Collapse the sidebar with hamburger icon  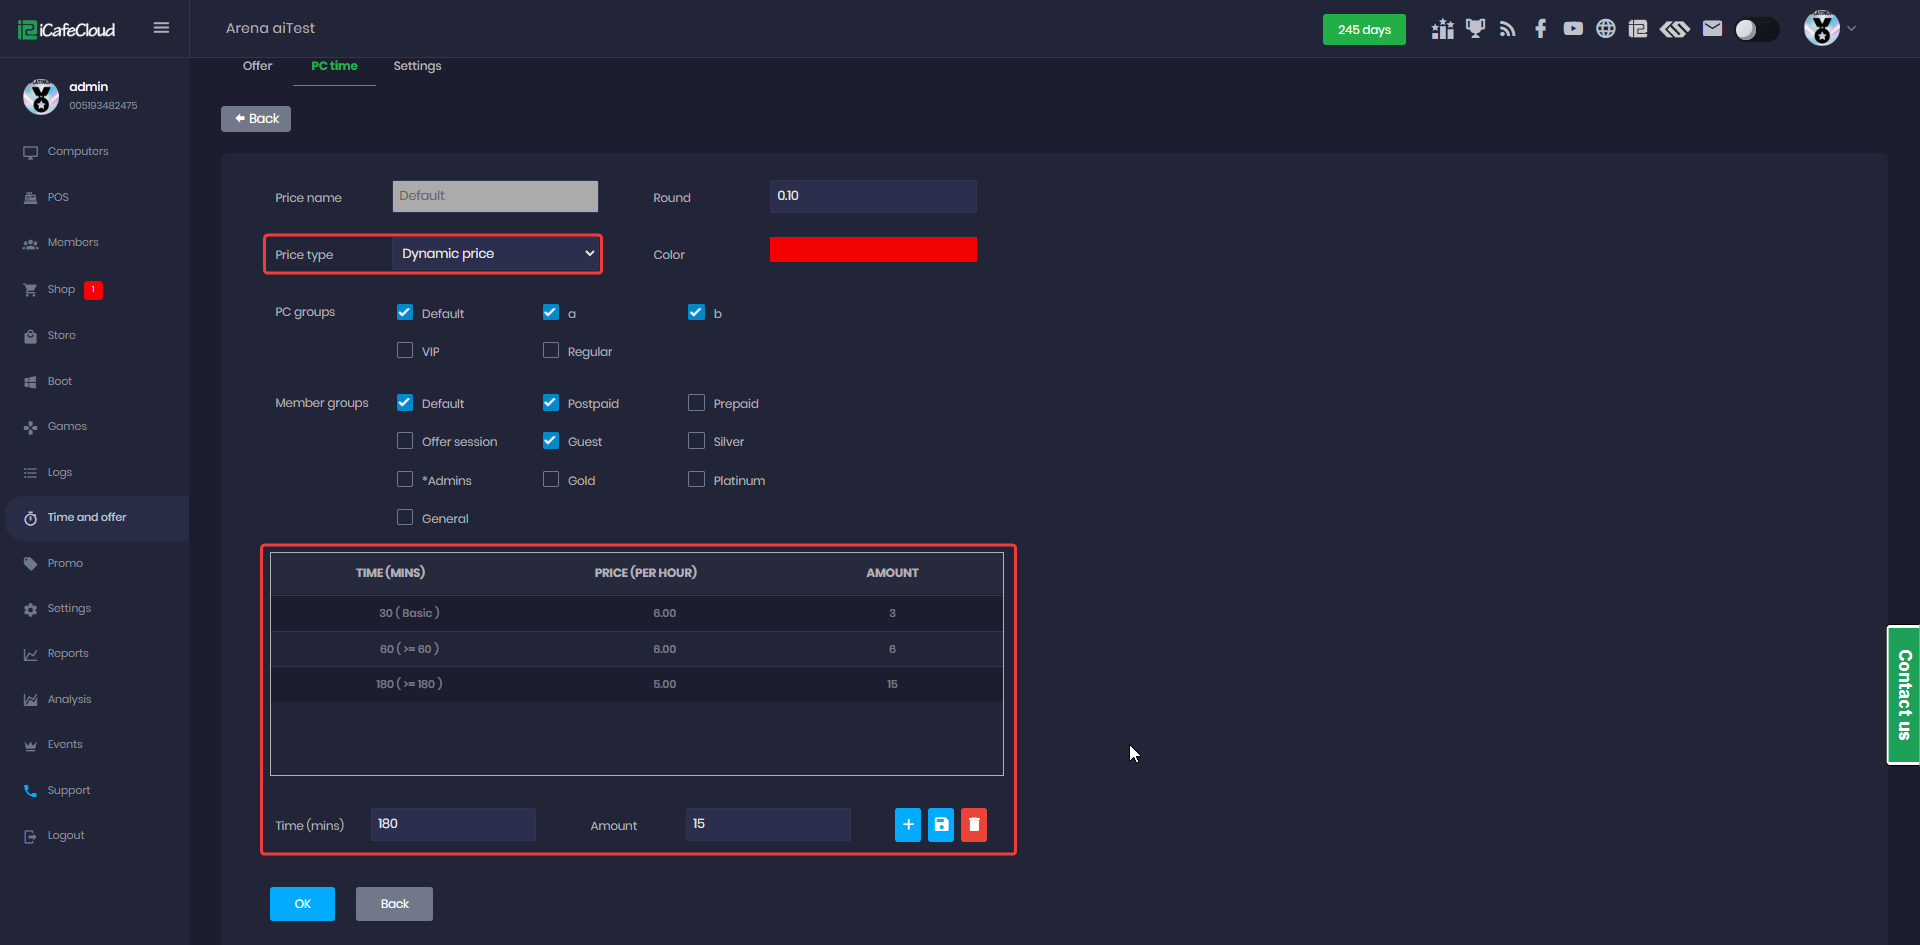(x=161, y=28)
